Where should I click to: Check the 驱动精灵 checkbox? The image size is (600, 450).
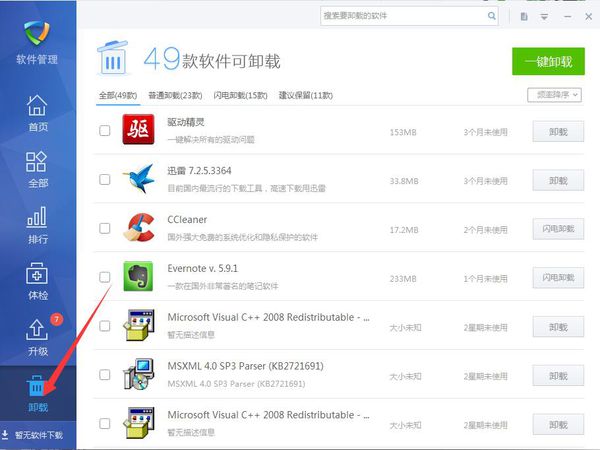click(104, 130)
